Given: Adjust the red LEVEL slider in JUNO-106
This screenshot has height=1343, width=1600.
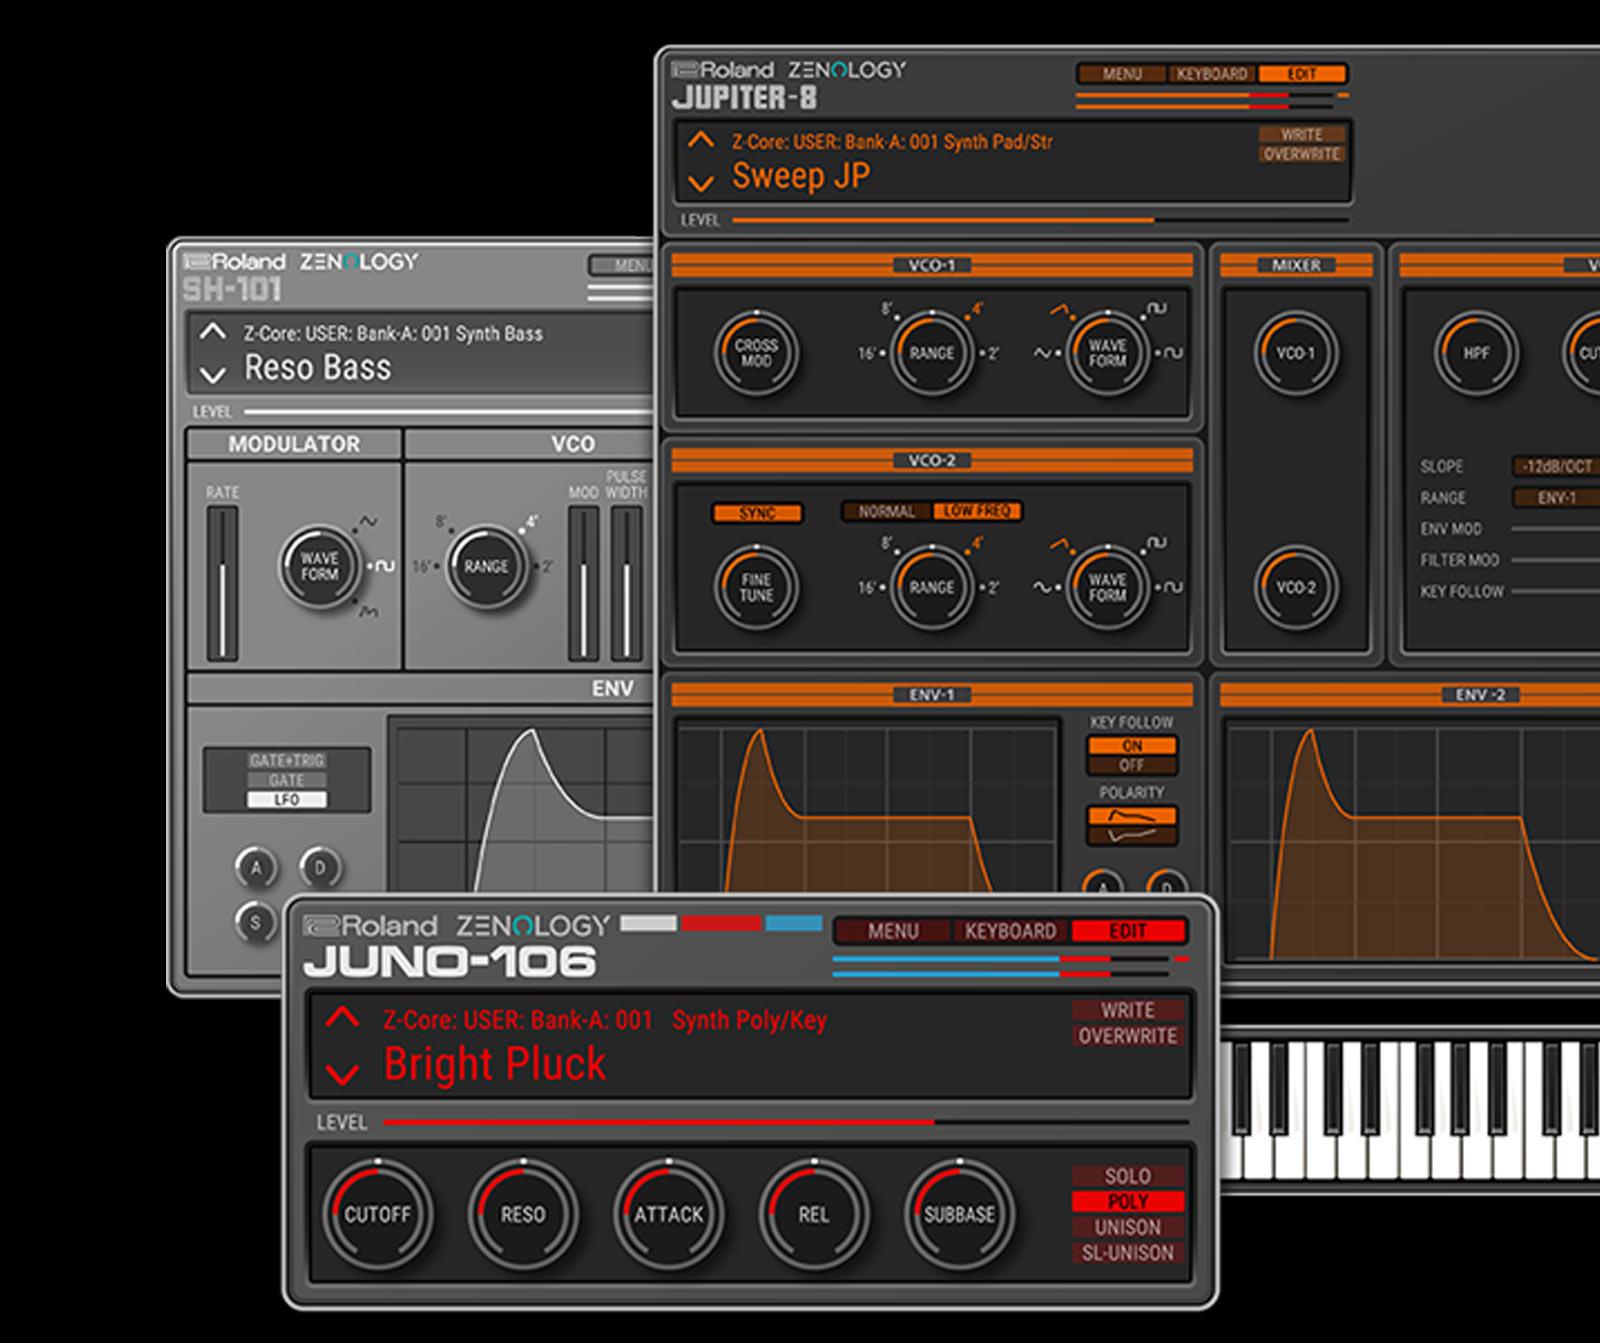Looking at the screenshot, I should point(785,1122).
